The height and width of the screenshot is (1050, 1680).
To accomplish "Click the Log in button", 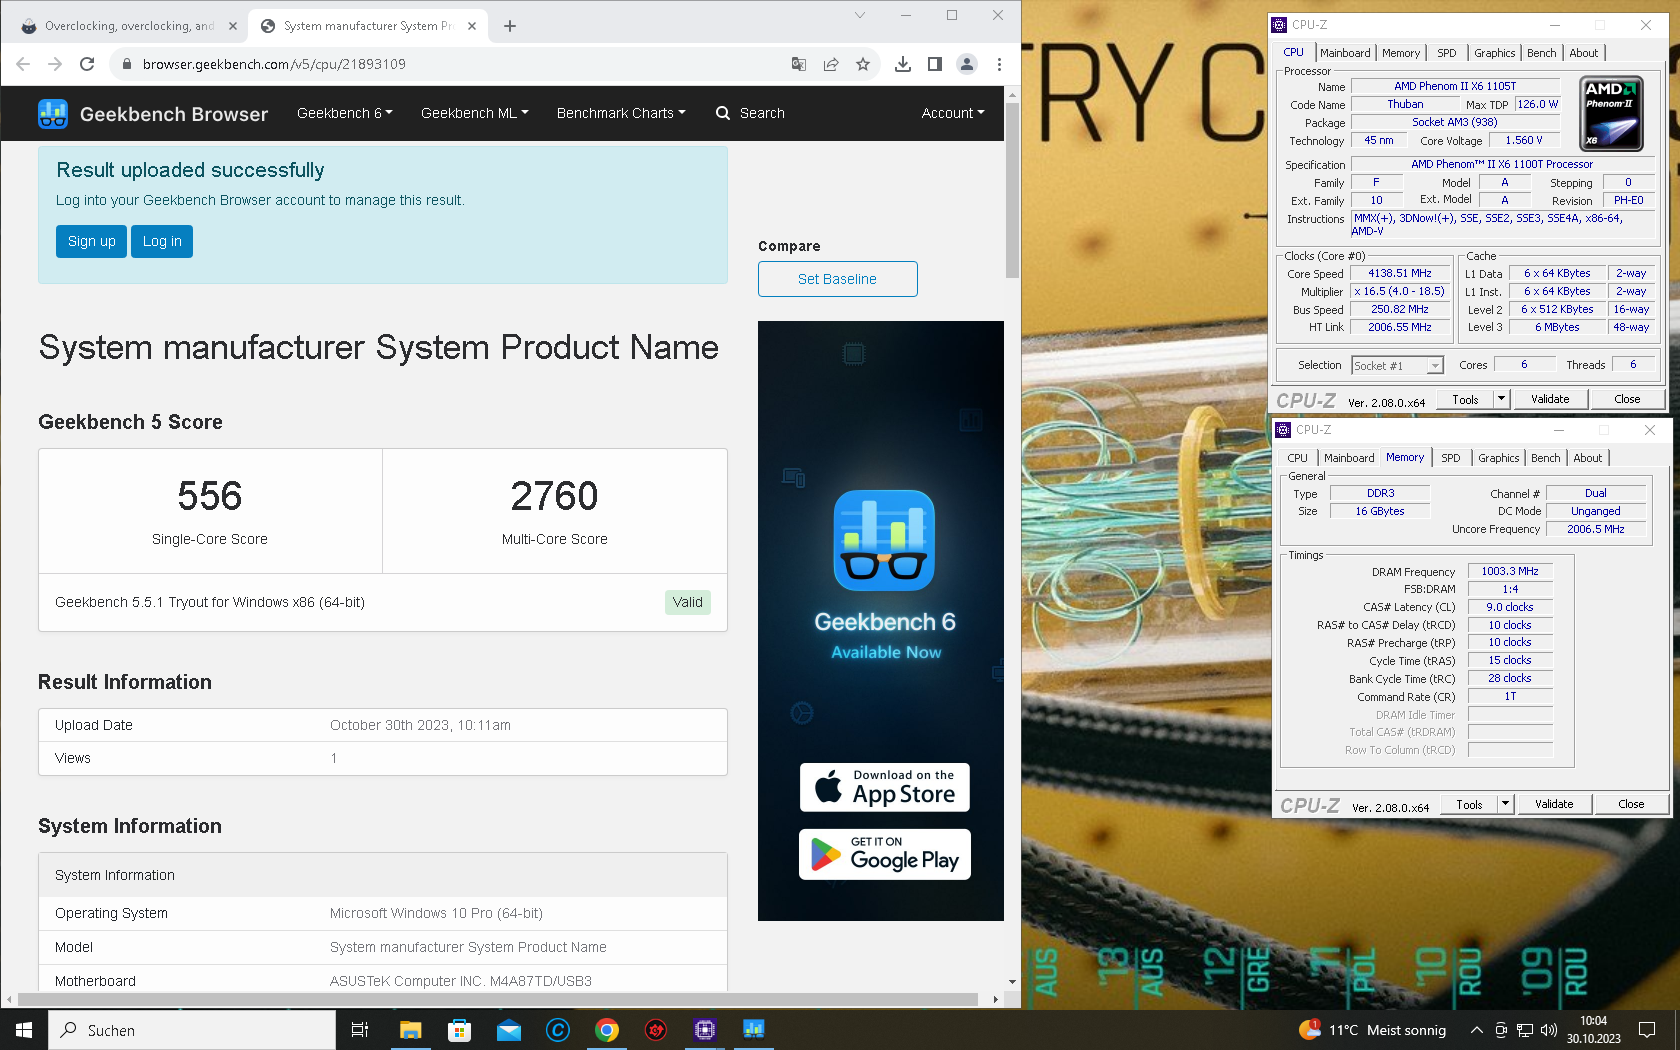I will click(x=162, y=241).
